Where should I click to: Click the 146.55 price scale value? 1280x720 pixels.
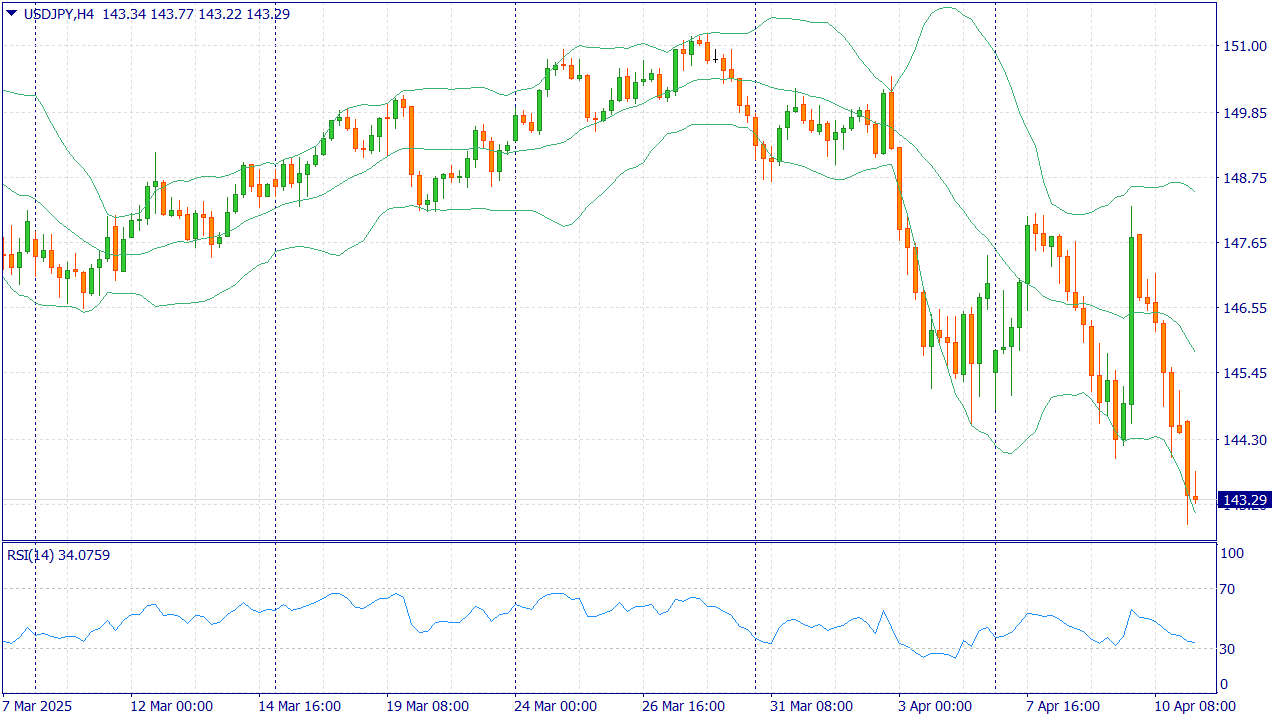[x=1245, y=308]
